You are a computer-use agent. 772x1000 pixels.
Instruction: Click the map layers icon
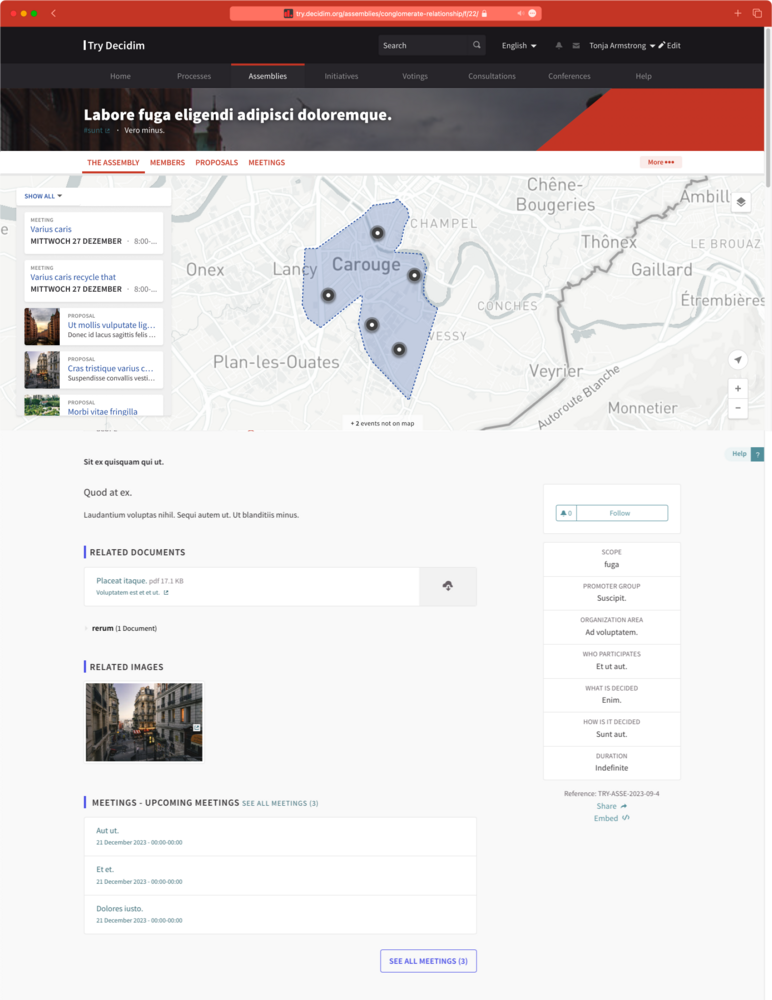click(740, 202)
